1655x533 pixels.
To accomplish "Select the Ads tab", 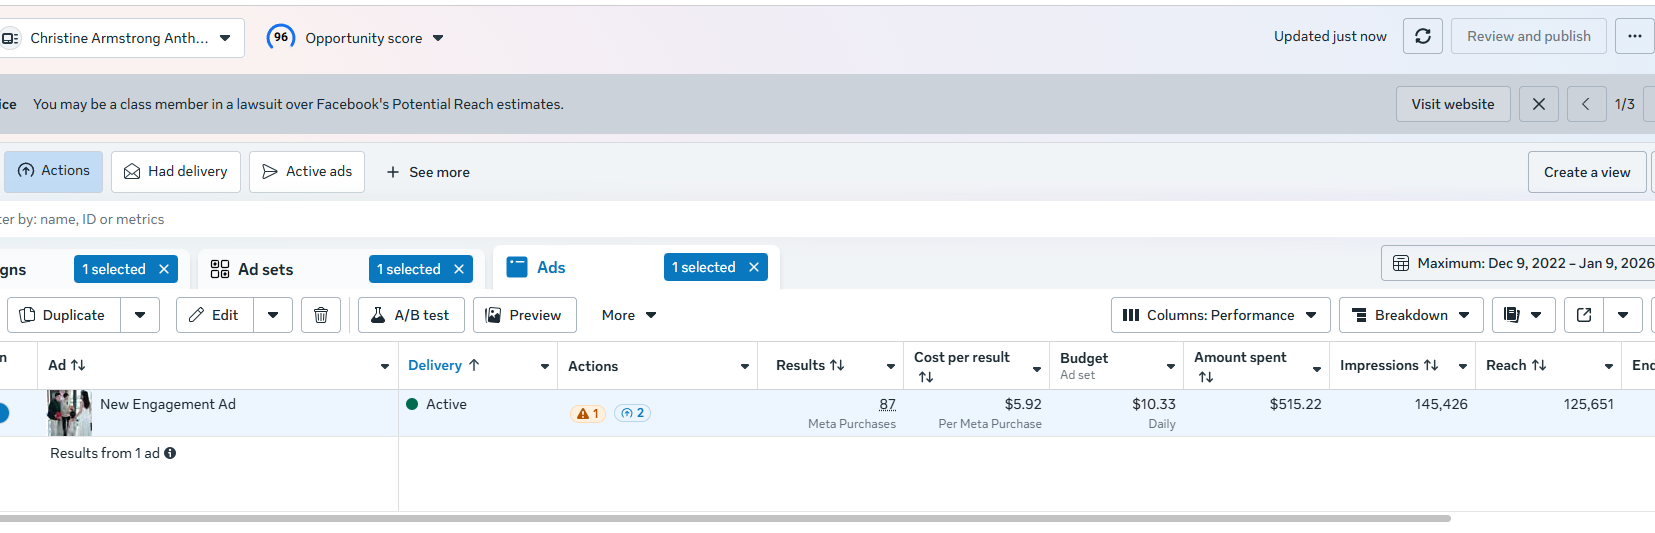I will [550, 267].
